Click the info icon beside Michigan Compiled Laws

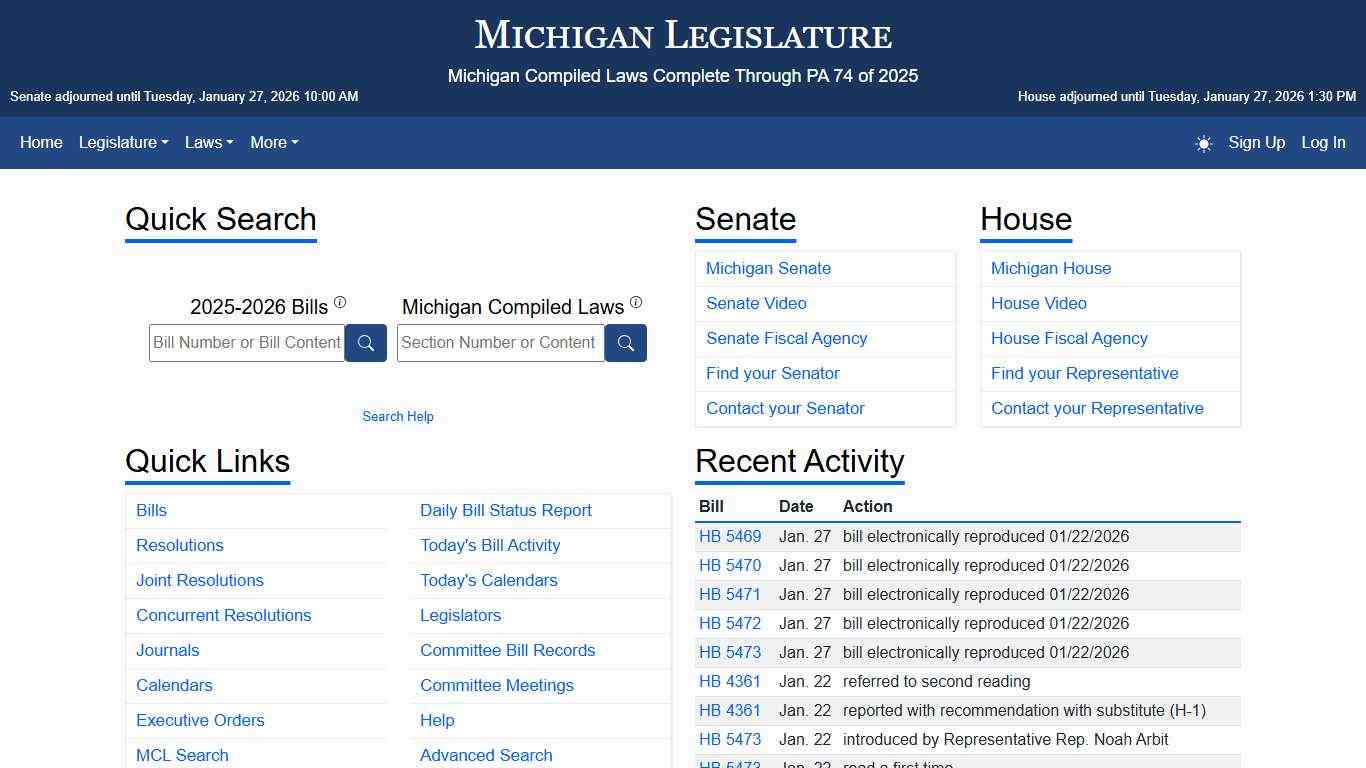(x=636, y=300)
